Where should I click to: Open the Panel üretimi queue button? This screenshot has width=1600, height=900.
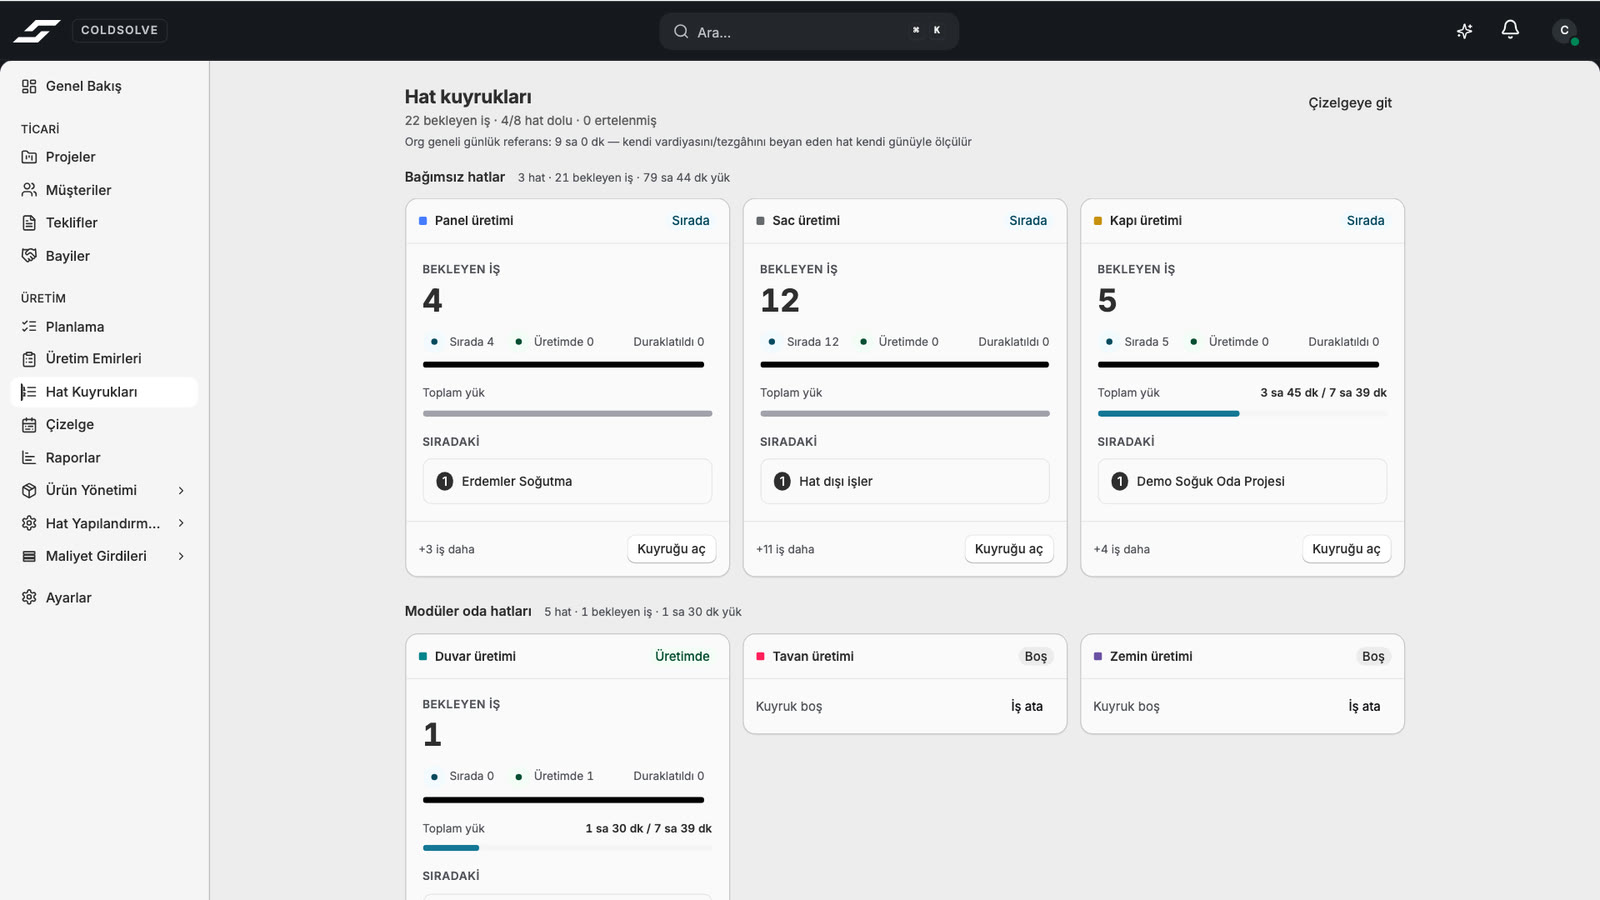(x=671, y=549)
